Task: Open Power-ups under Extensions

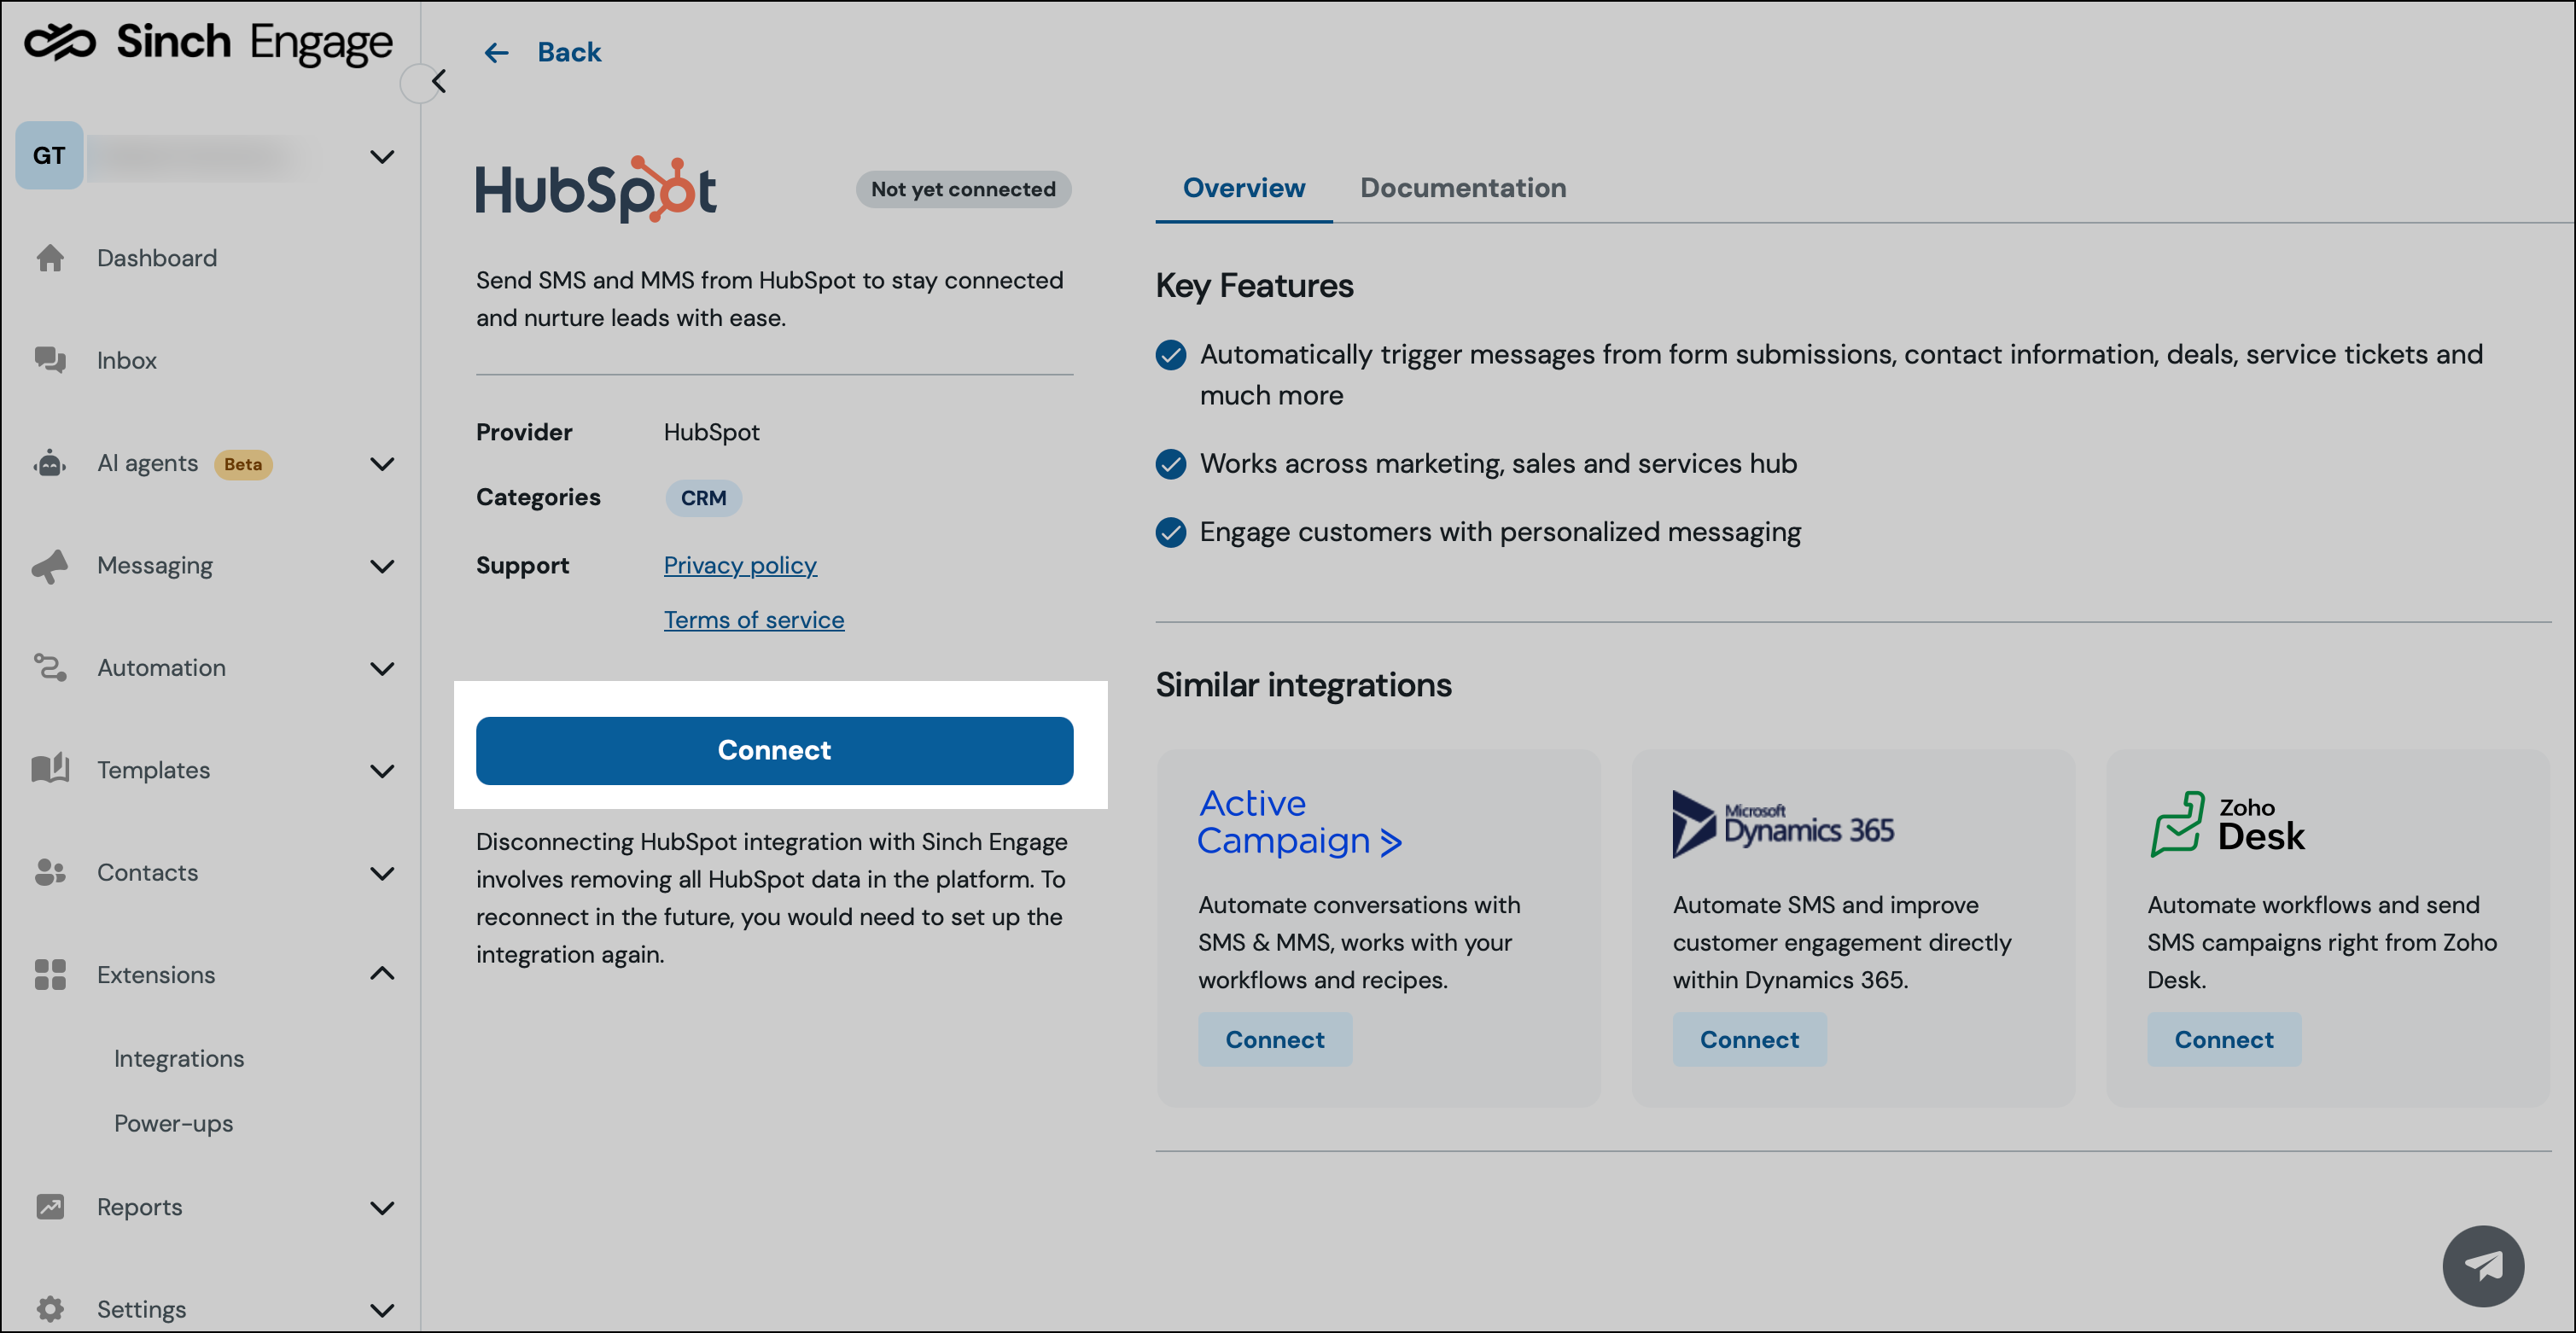Action: pyautogui.click(x=173, y=1123)
